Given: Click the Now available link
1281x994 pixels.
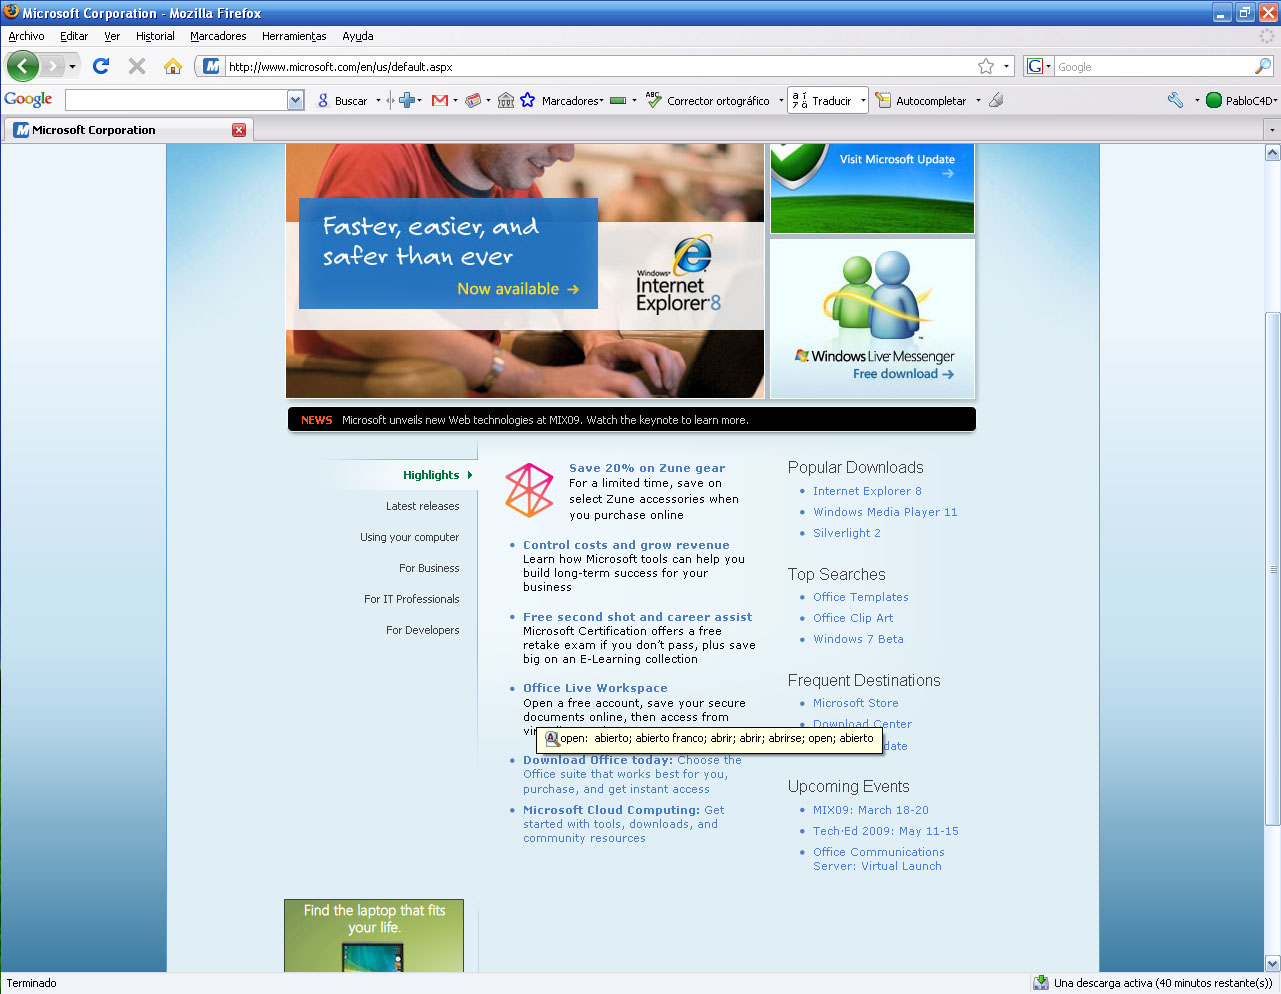Looking at the screenshot, I should tap(518, 289).
